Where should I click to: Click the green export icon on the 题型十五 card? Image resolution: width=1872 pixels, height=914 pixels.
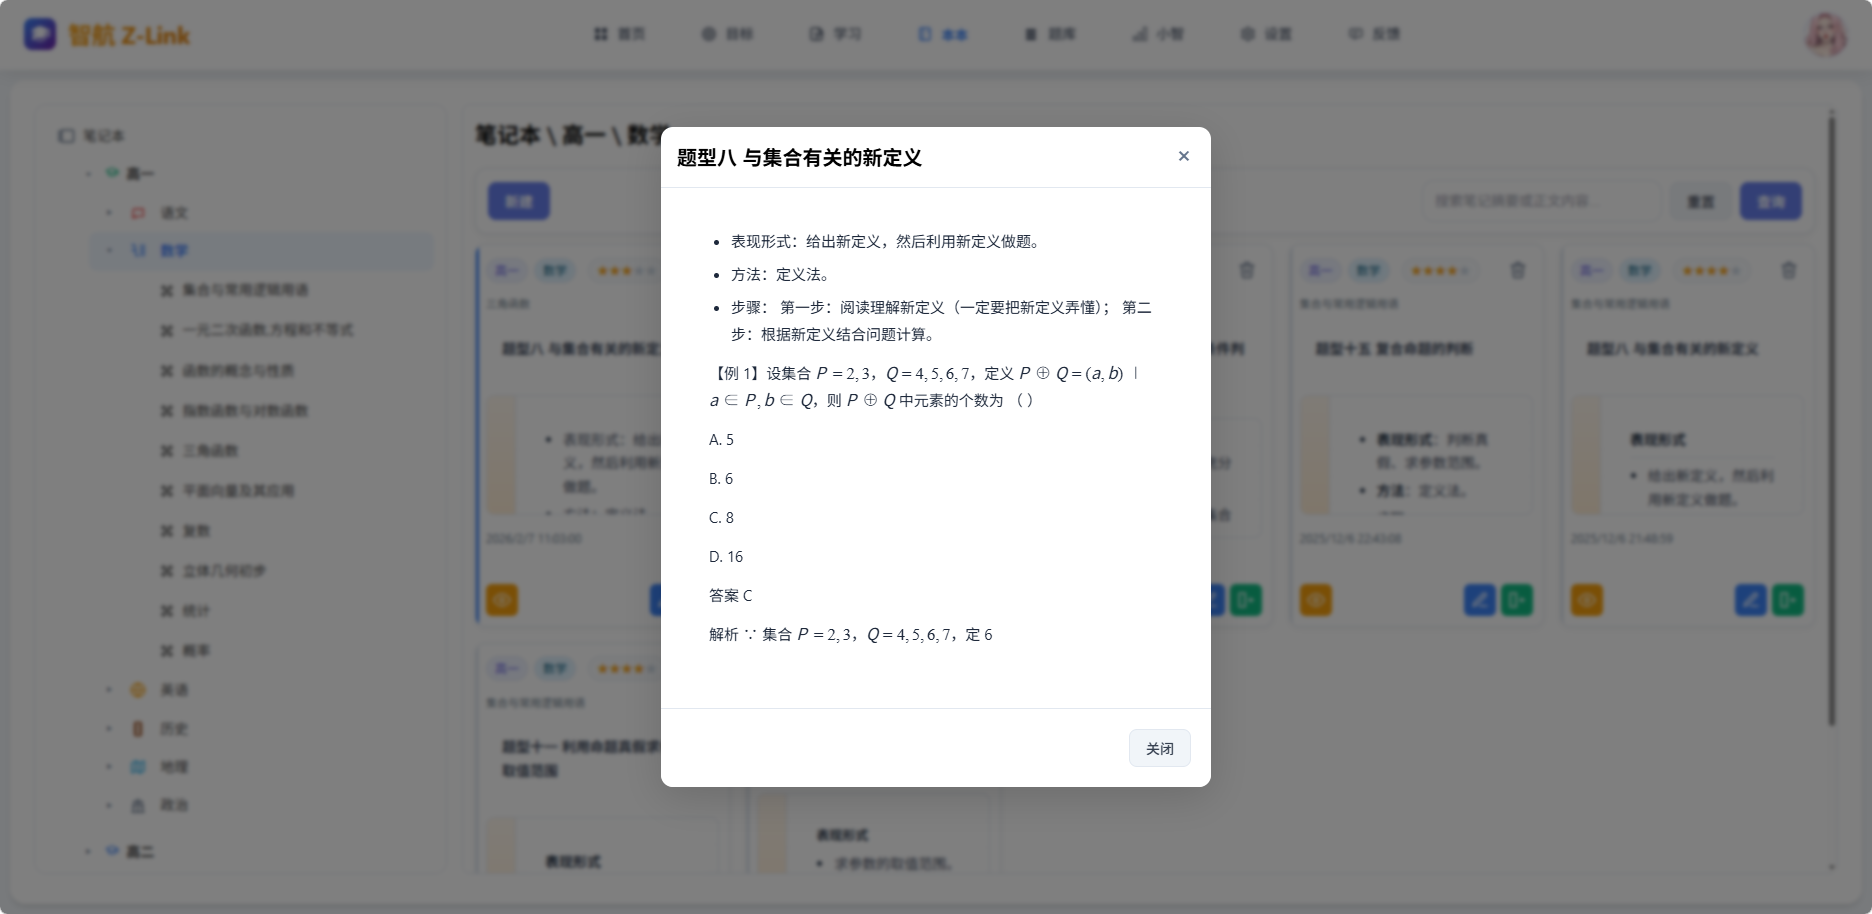click(1517, 600)
